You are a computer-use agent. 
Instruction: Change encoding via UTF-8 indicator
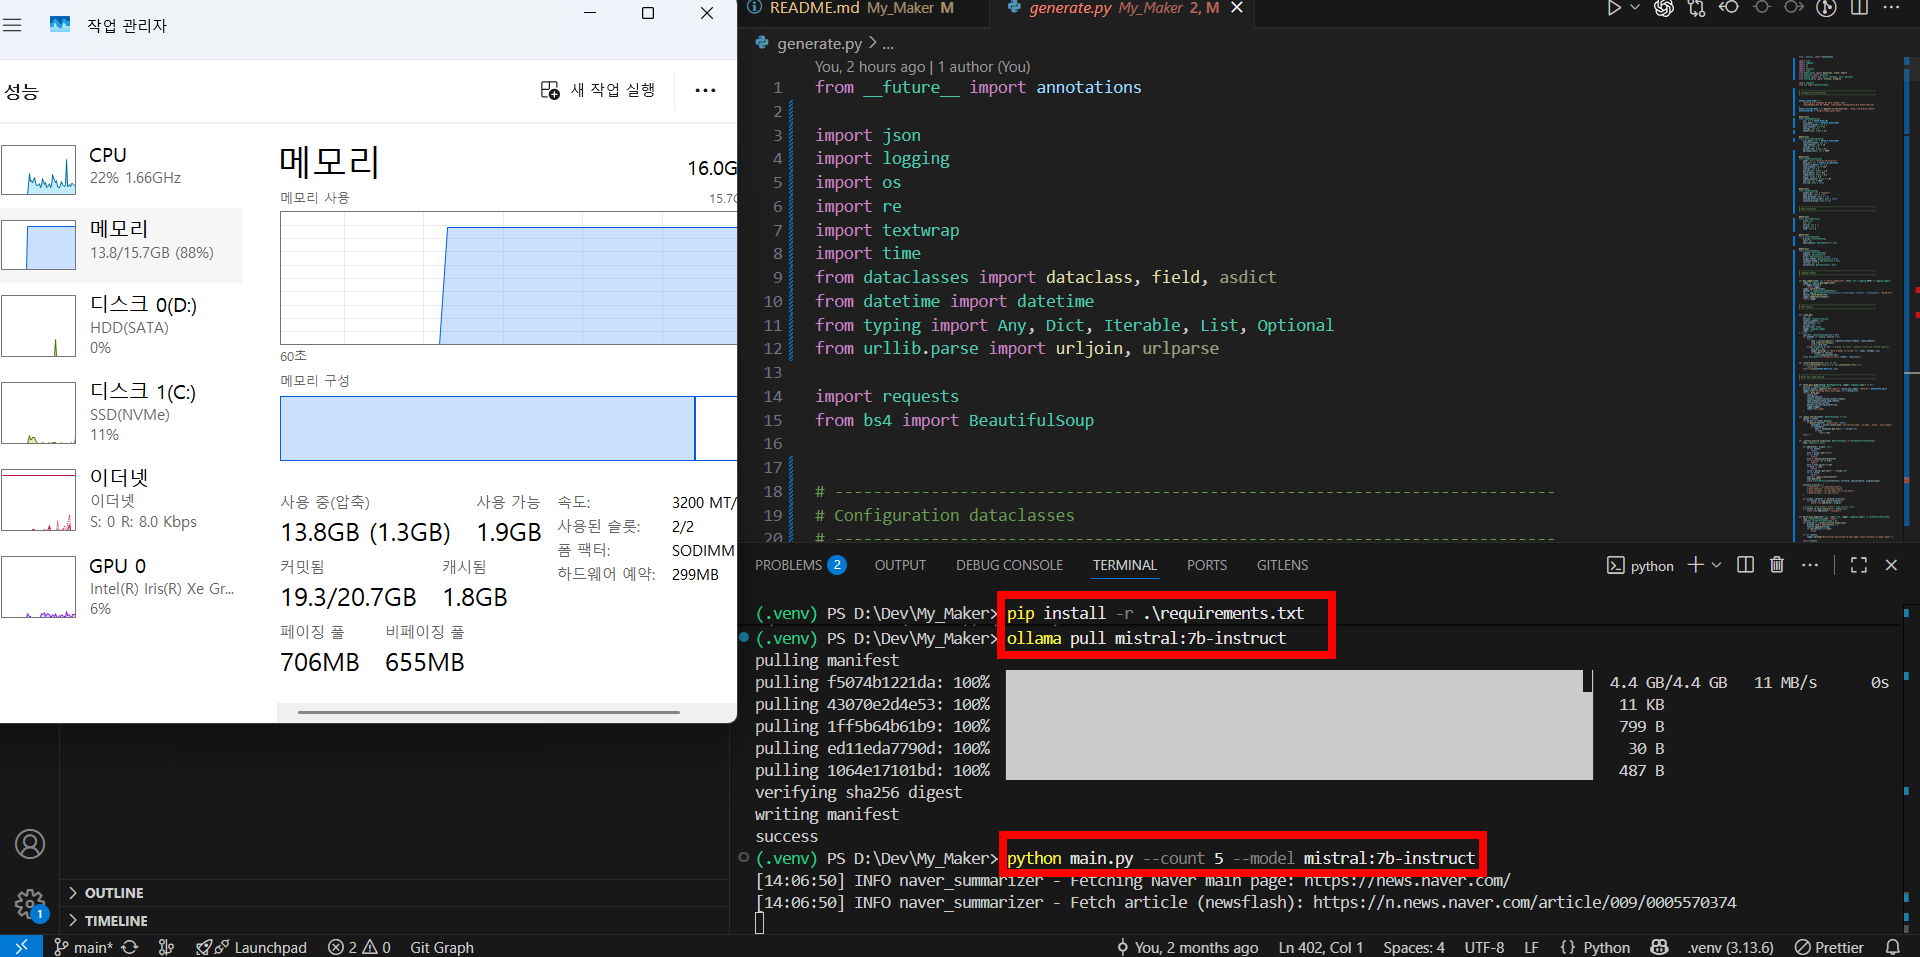pyautogui.click(x=1484, y=947)
